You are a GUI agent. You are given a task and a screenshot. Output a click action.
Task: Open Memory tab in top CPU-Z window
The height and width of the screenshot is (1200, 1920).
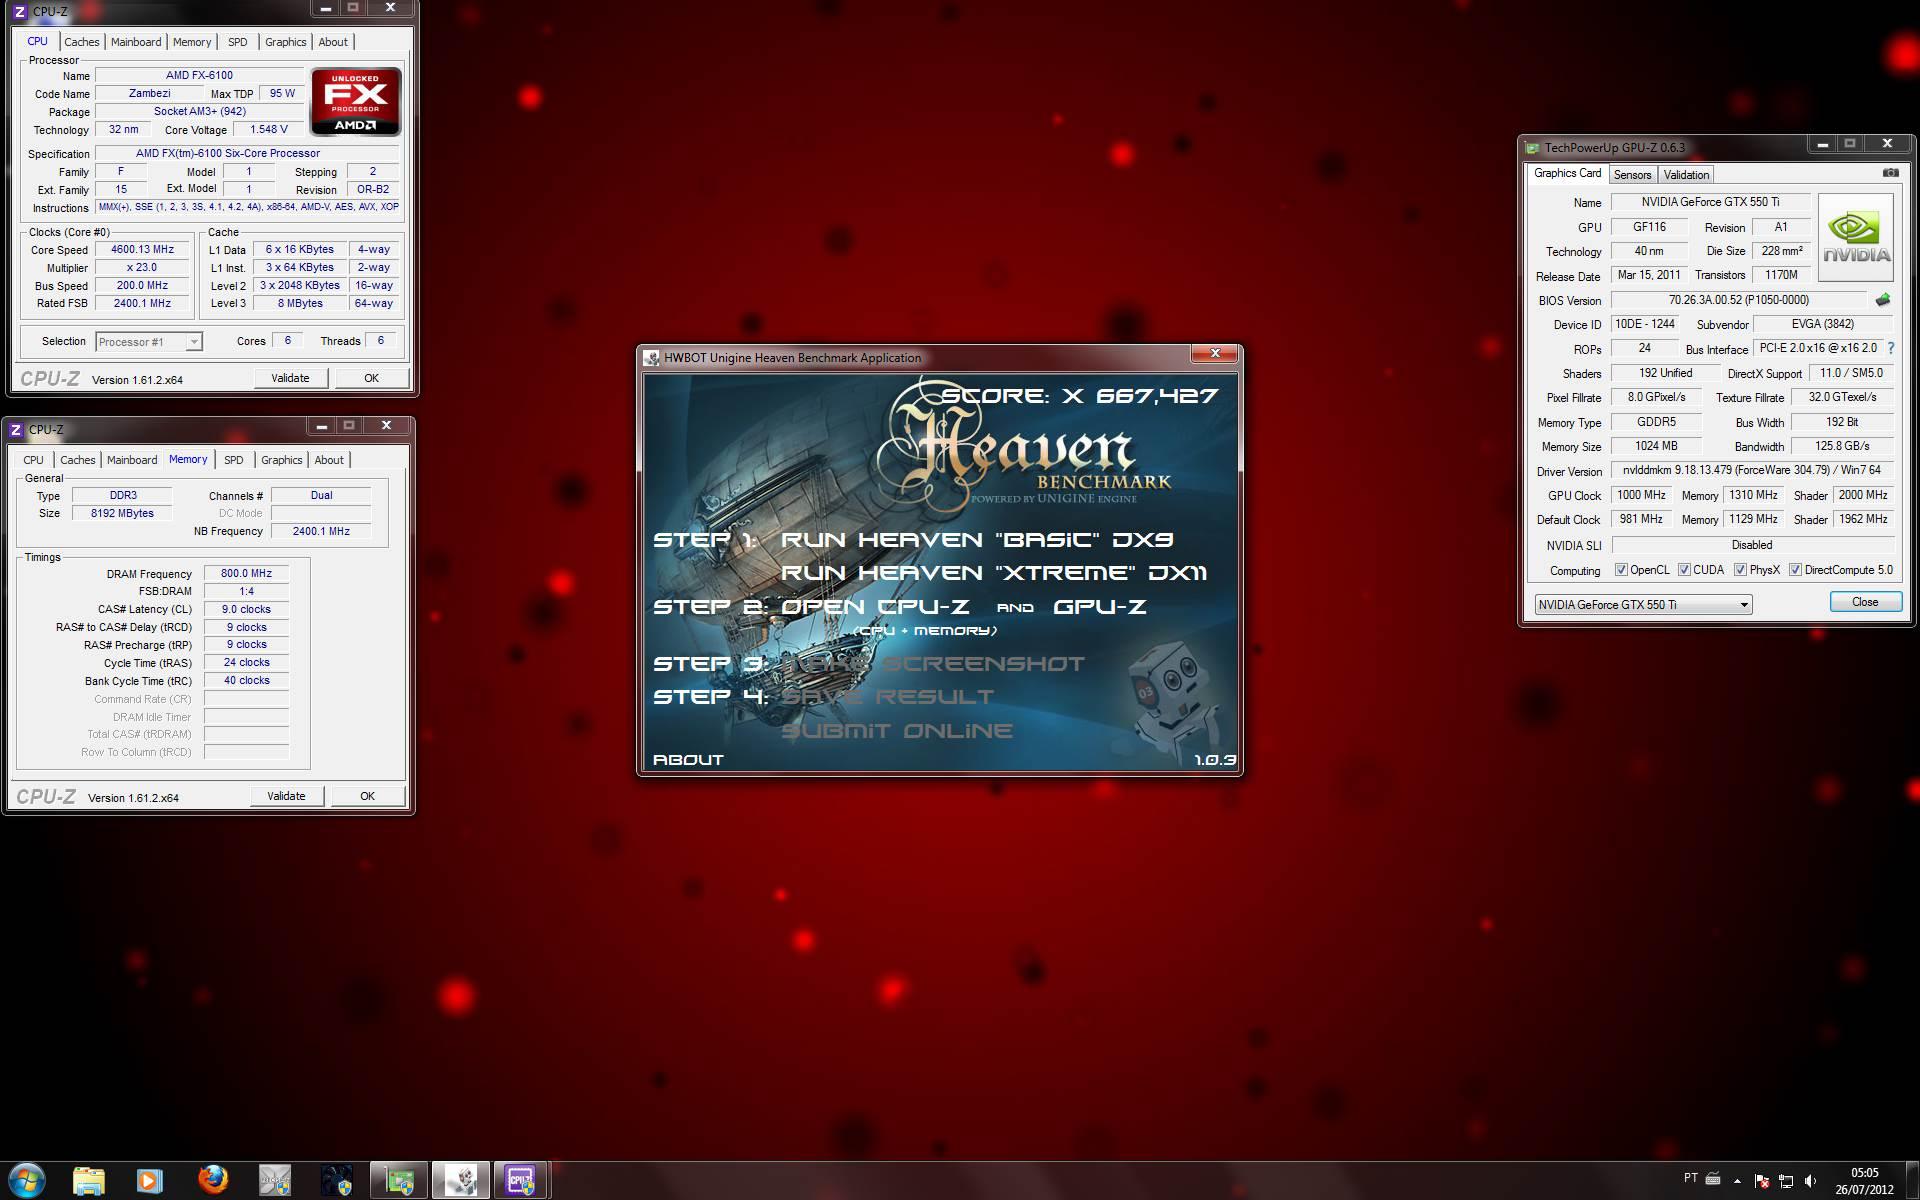[192, 42]
